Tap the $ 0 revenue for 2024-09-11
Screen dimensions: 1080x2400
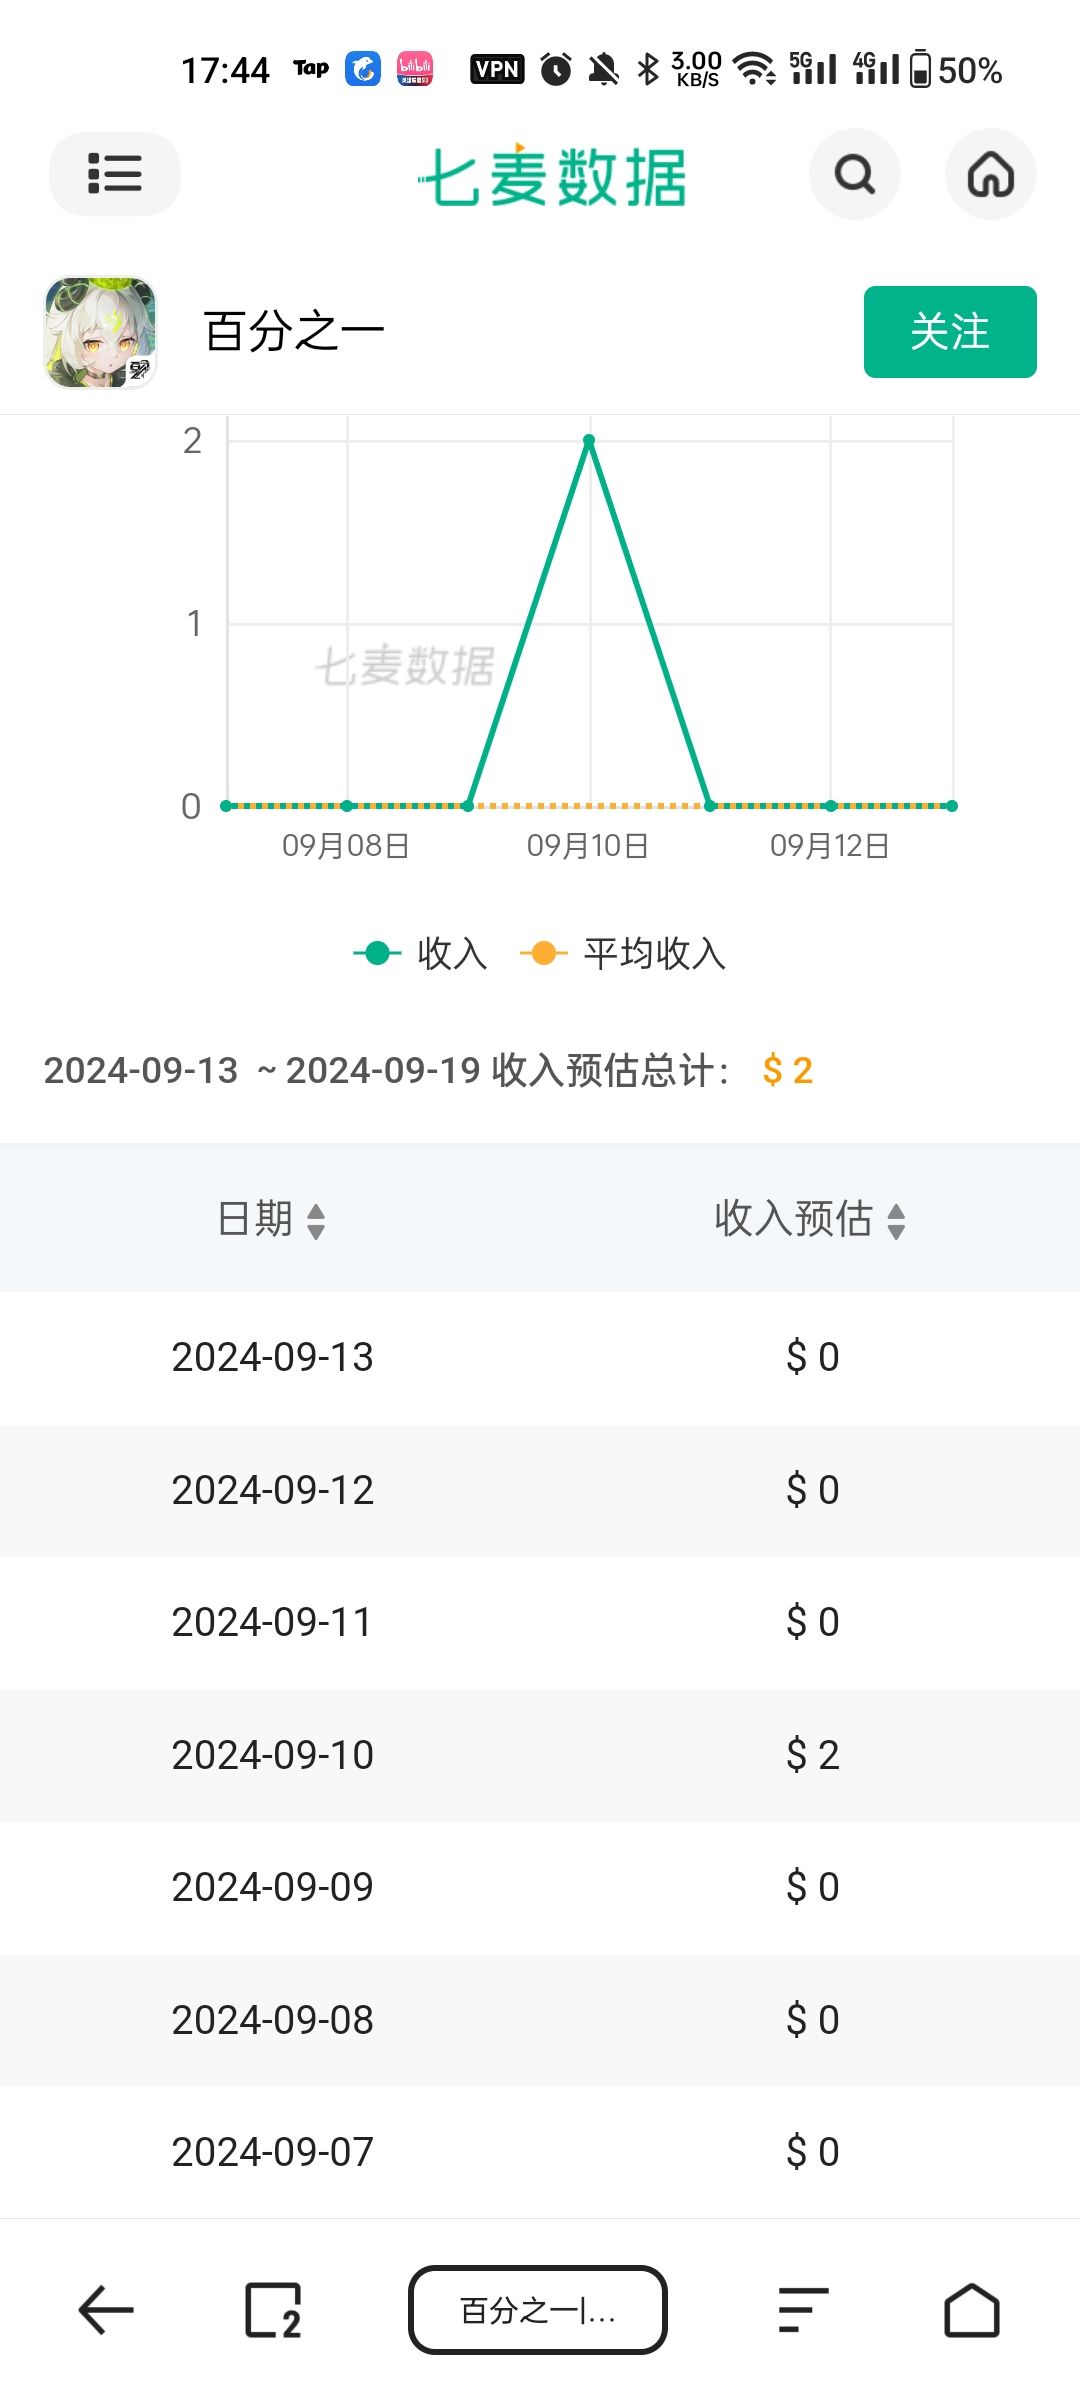coord(812,1622)
